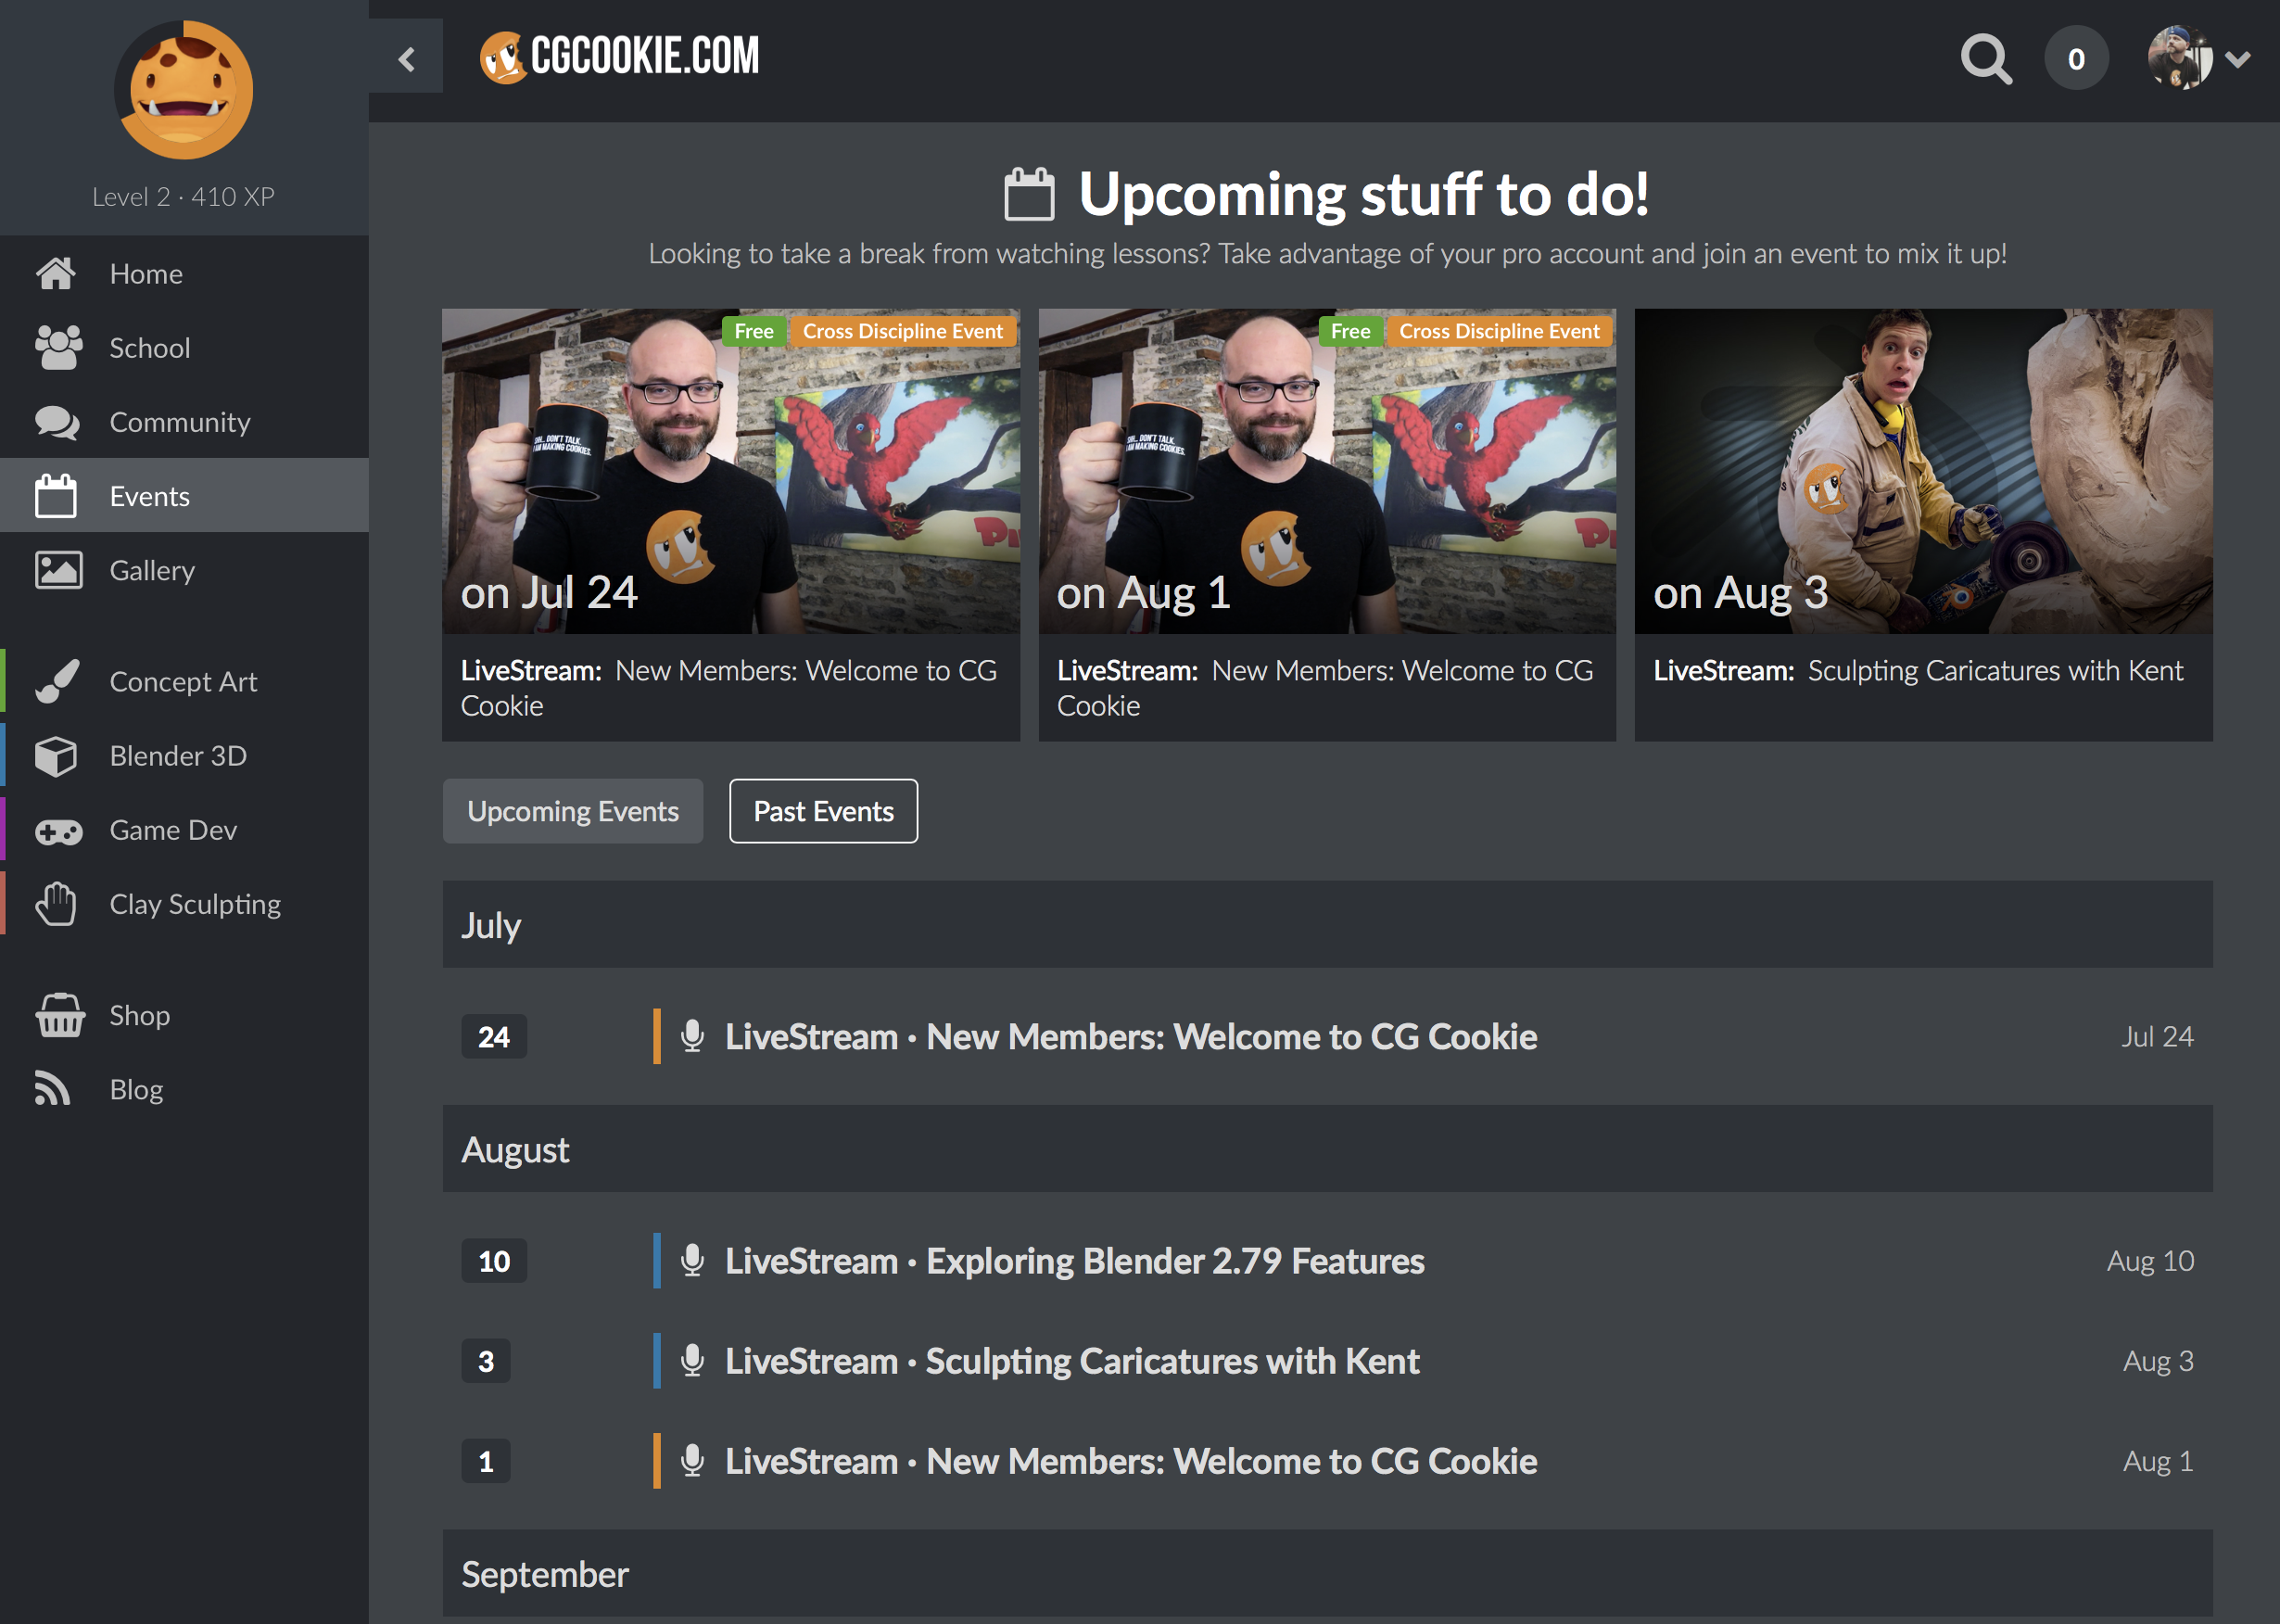Click microphone icon on Exploring Blender 2.79 row
Viewport: 2280px width, 1624px height.
692,1260
